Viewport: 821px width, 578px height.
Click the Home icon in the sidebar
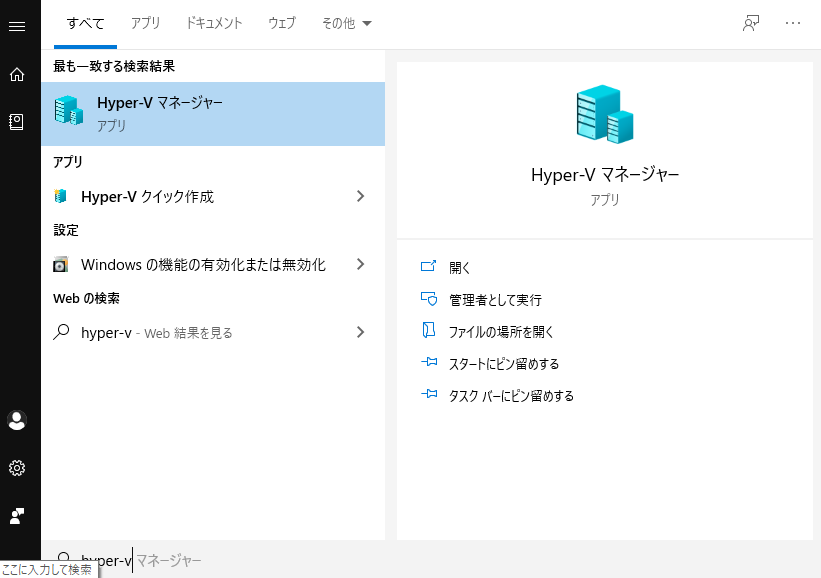(16, 74)
